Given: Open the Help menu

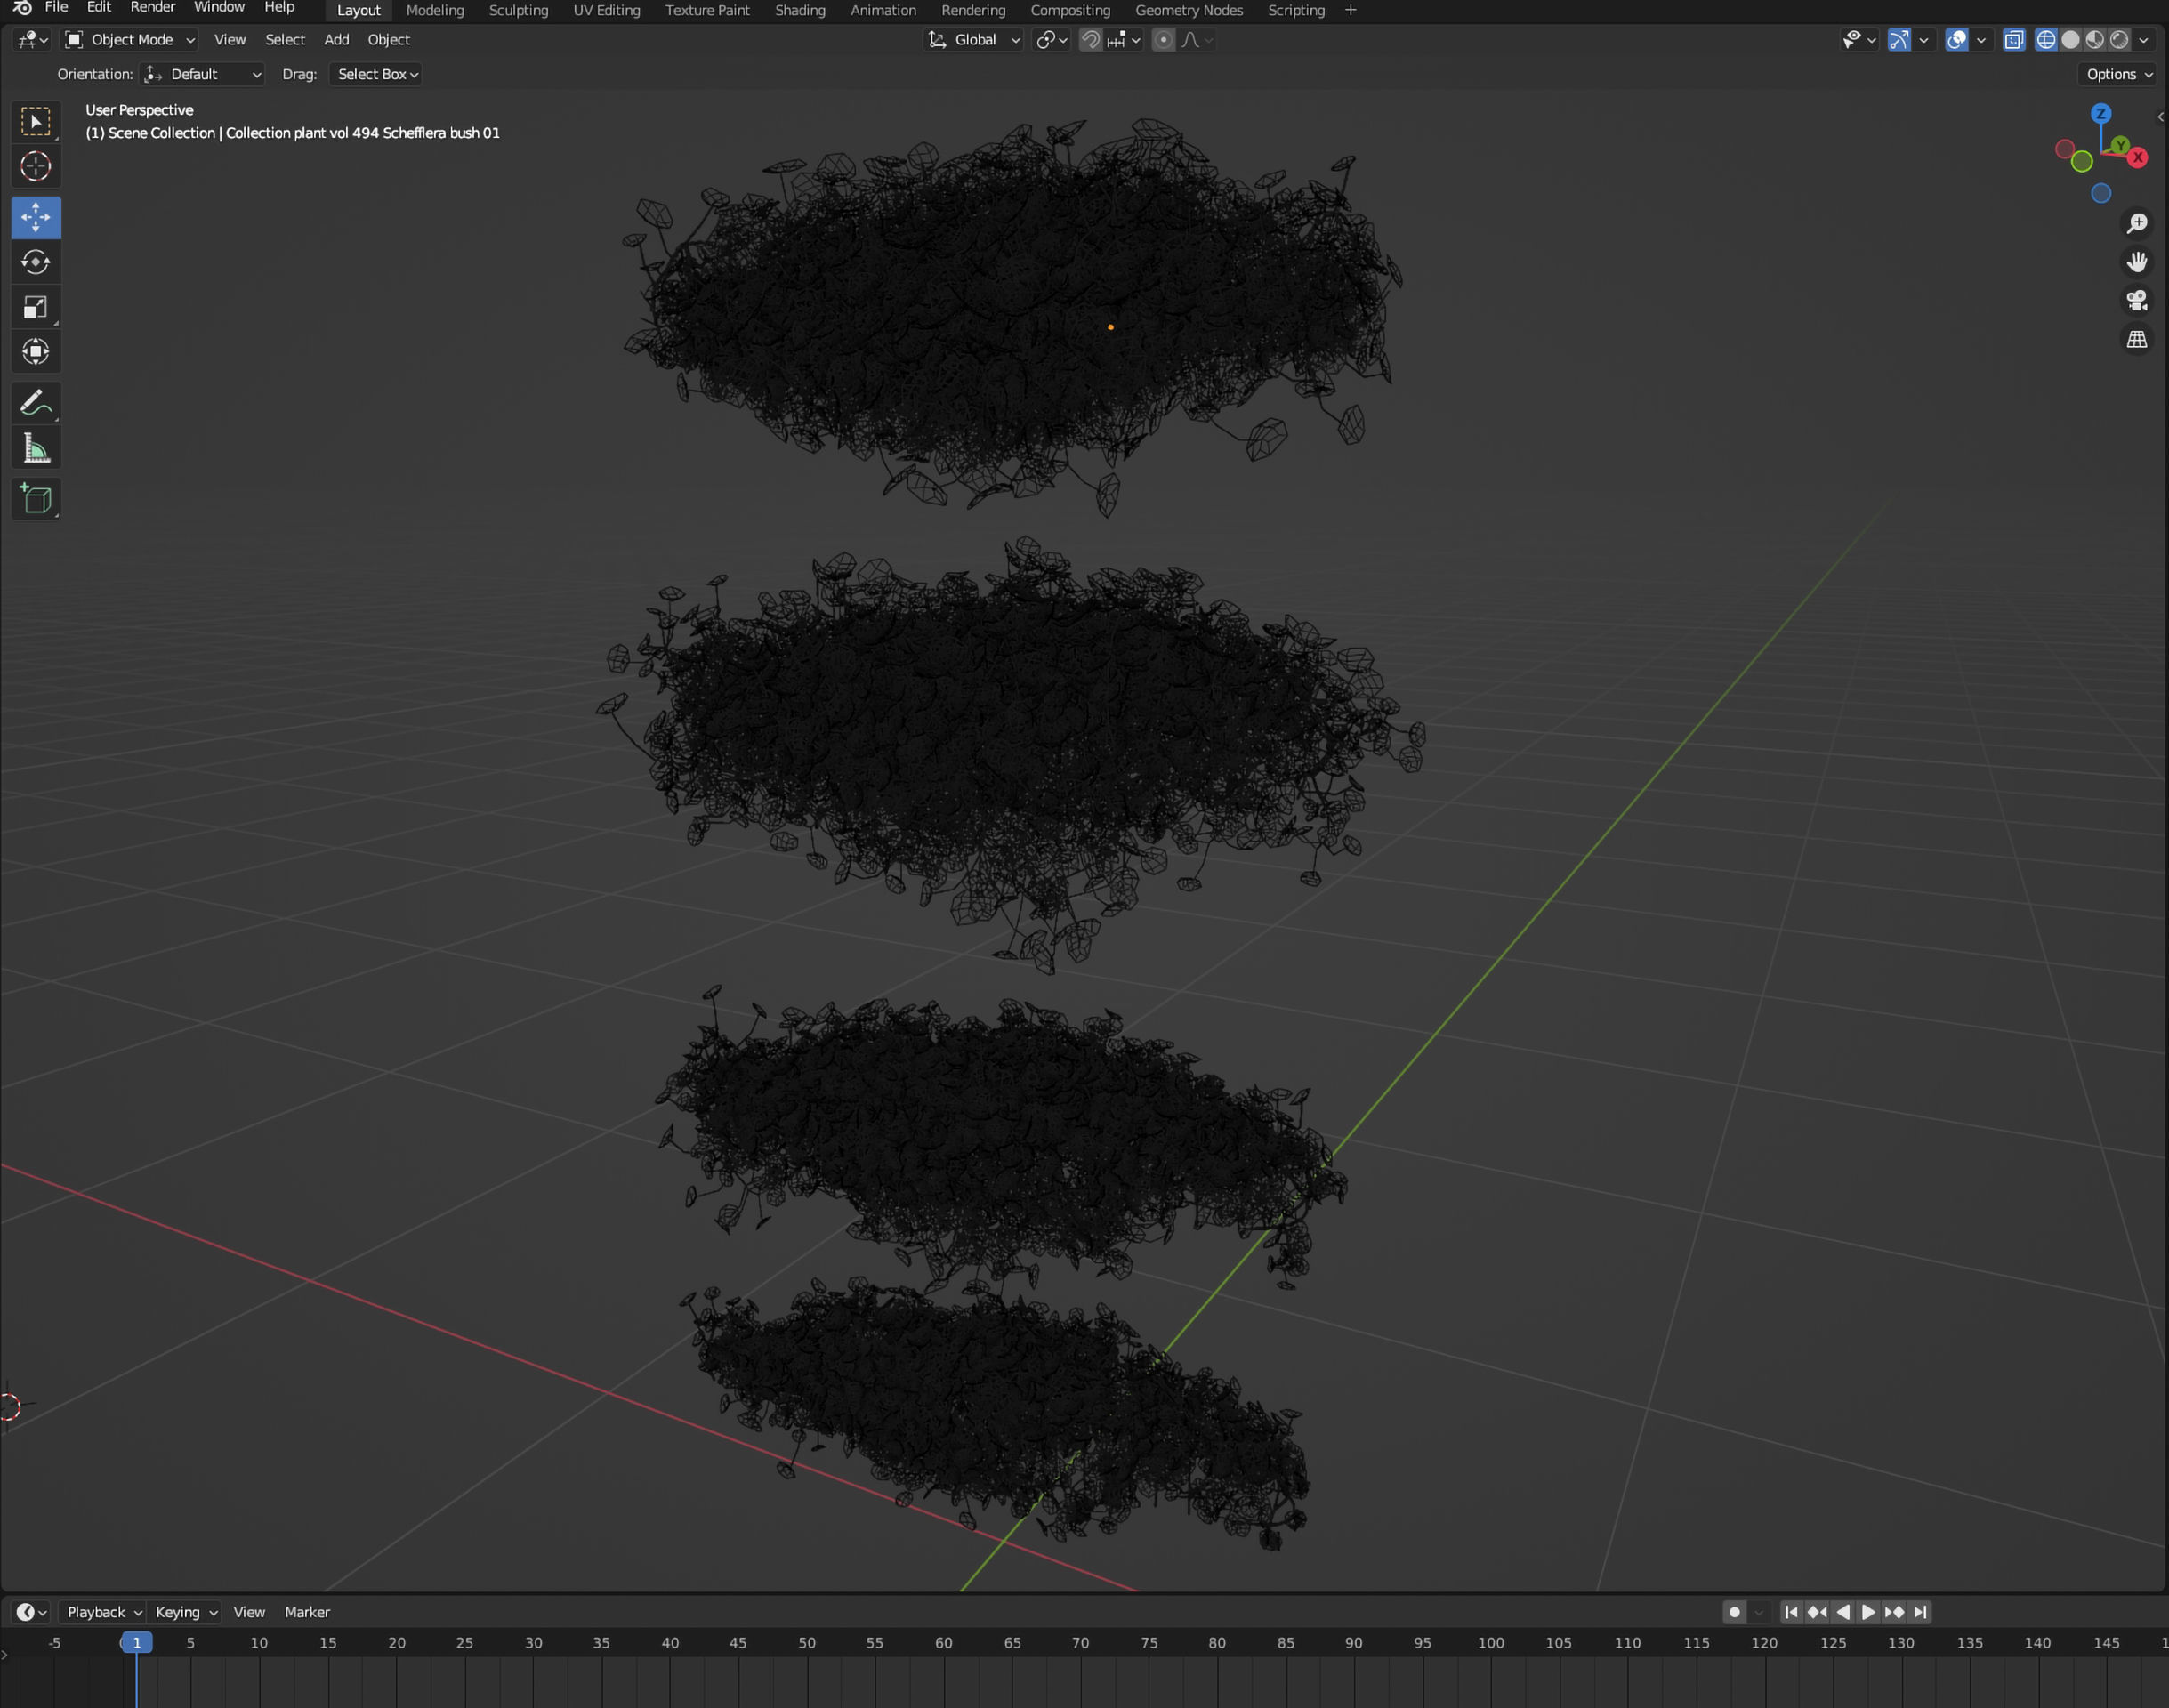Looking at the screenshot, I should tap(279, 8).
